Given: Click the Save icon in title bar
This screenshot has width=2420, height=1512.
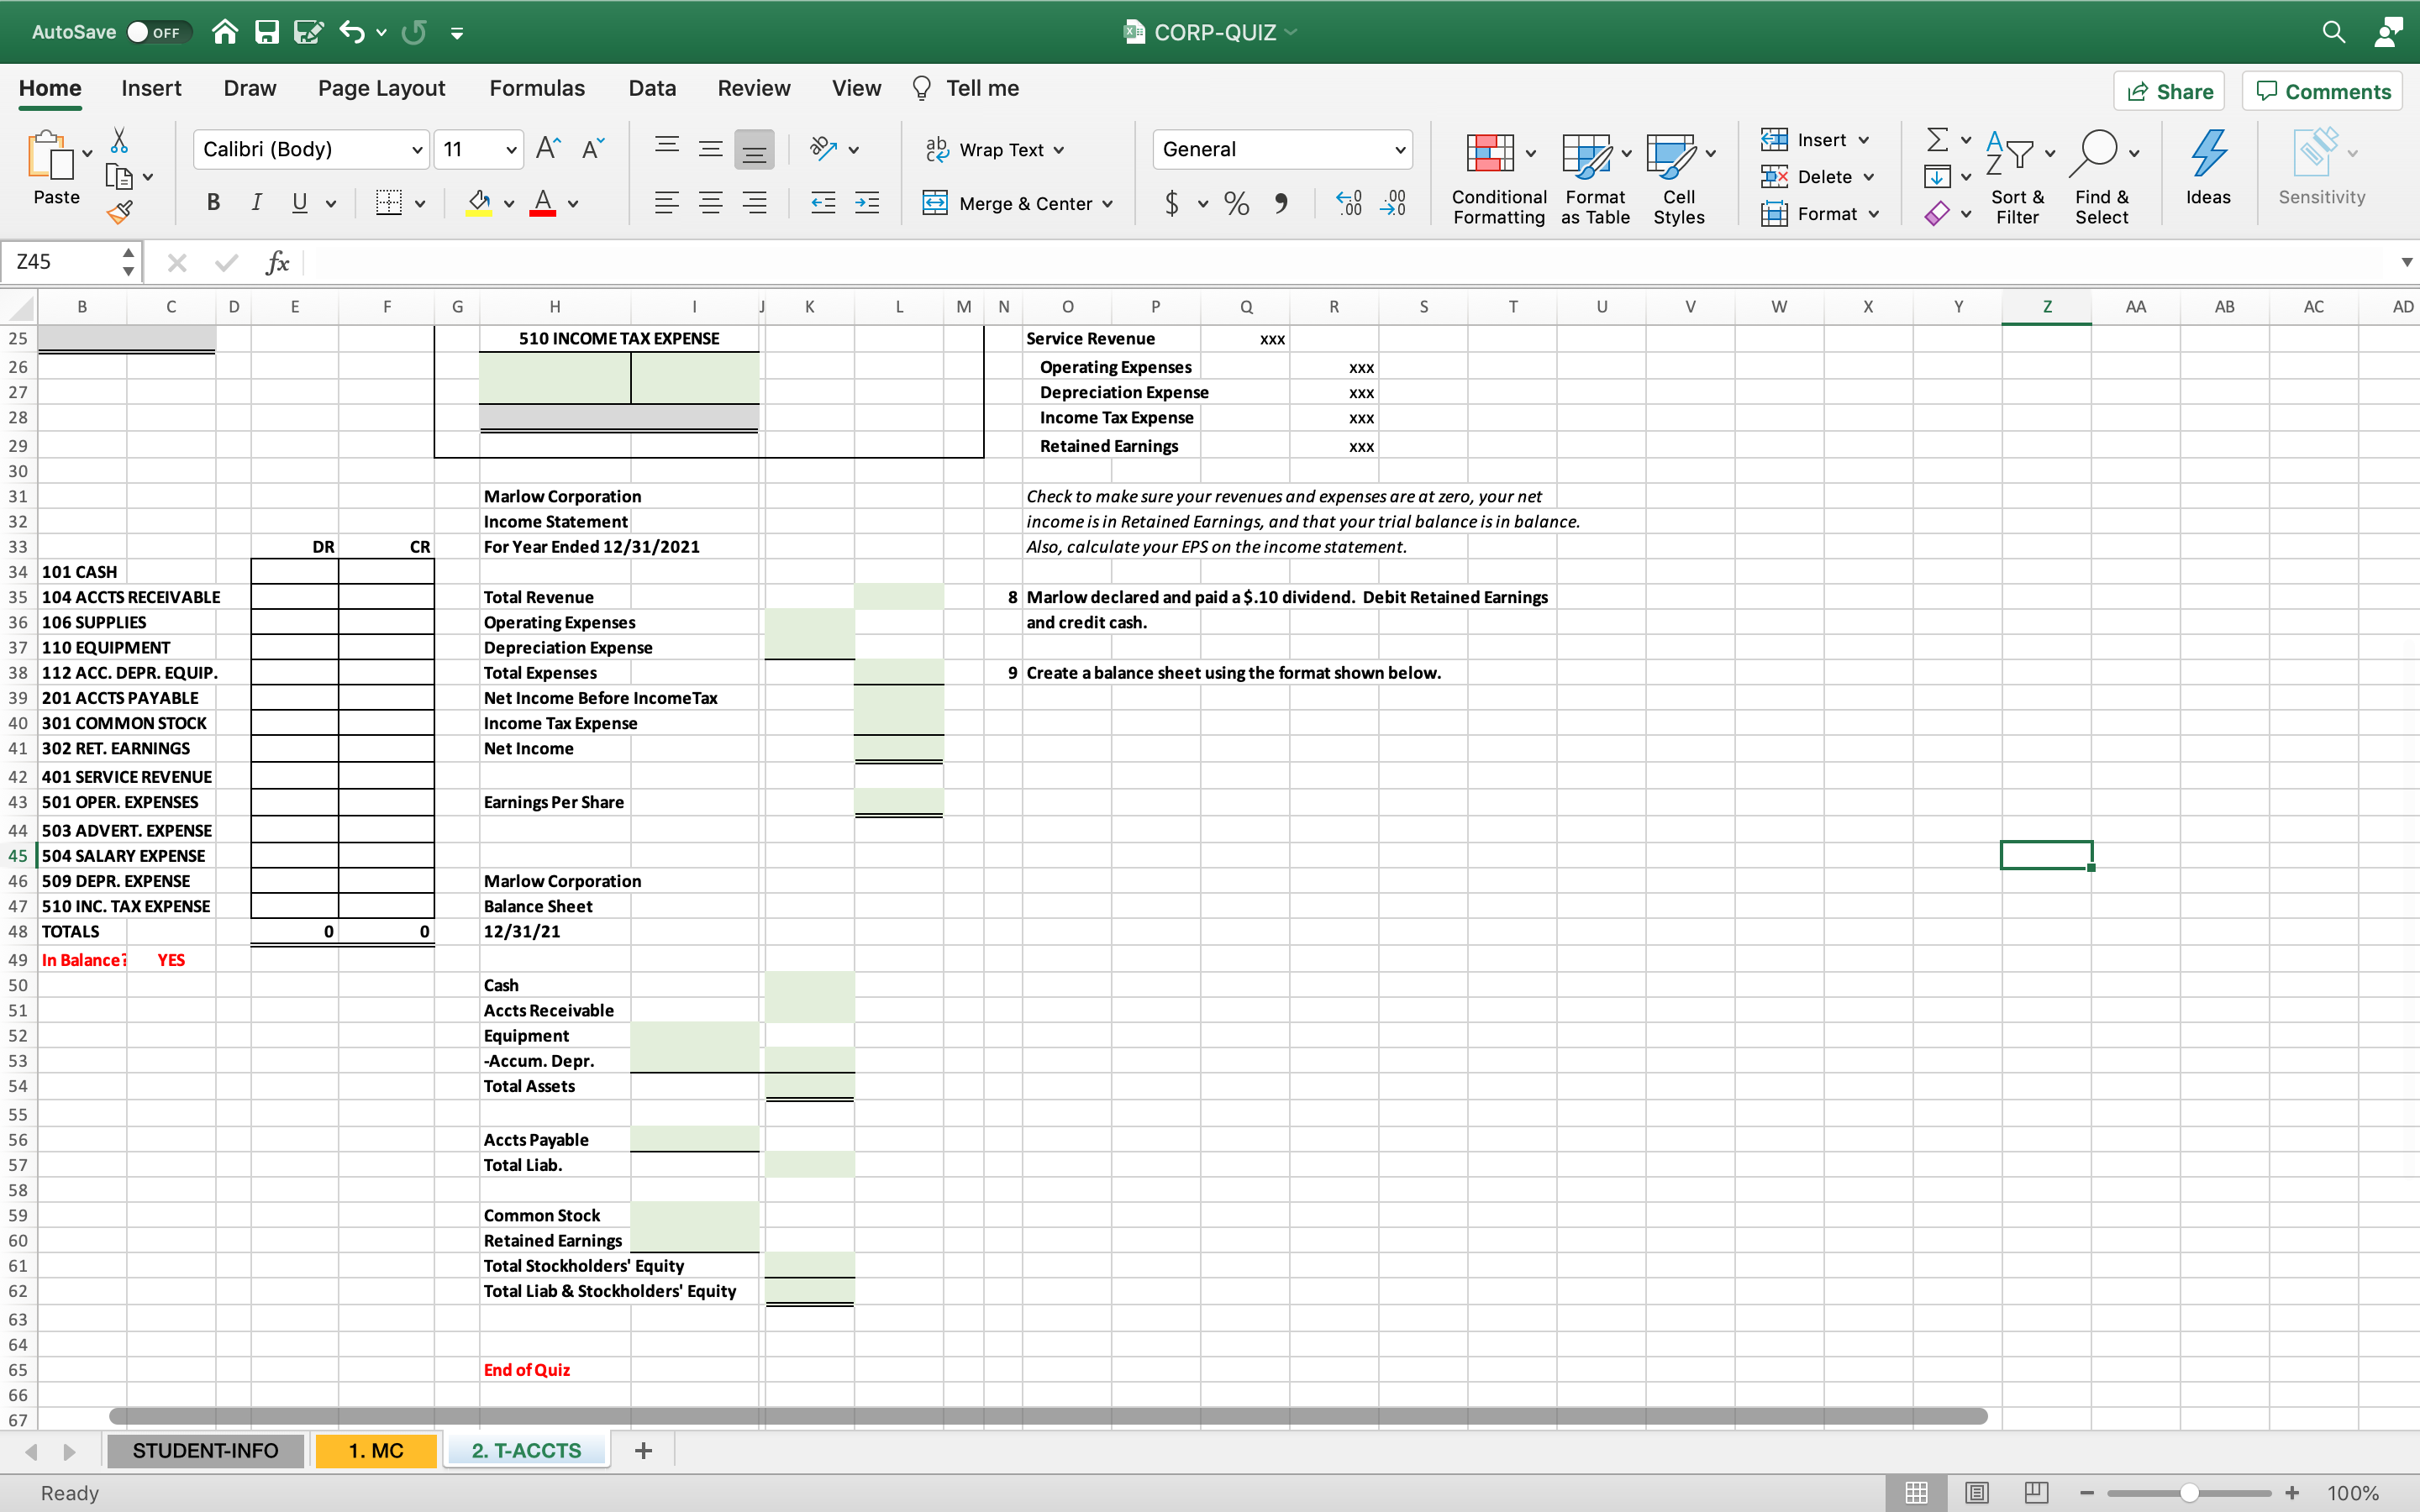Looking at the screenshot, I should tap(266, 32).
